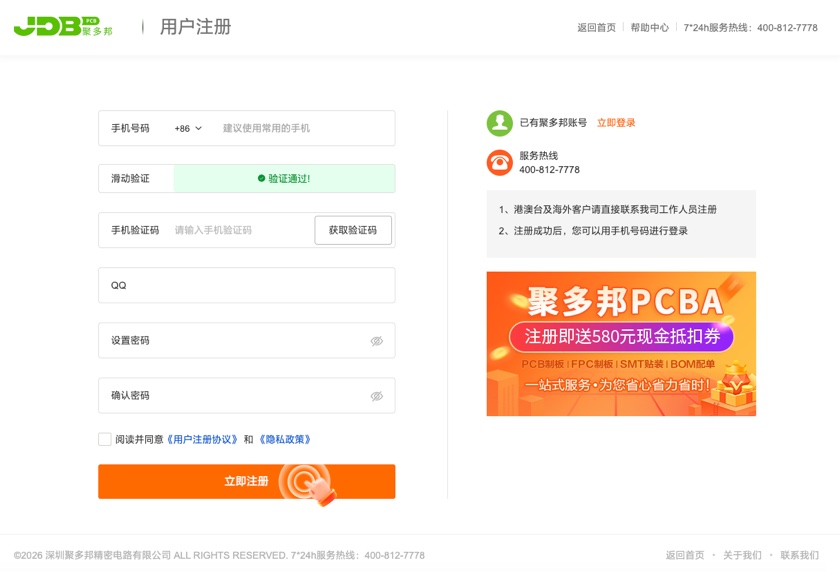This screenshot has width=840, height=572.
Task: Open 帮助中心 in the header
Action: coord(649,27)
